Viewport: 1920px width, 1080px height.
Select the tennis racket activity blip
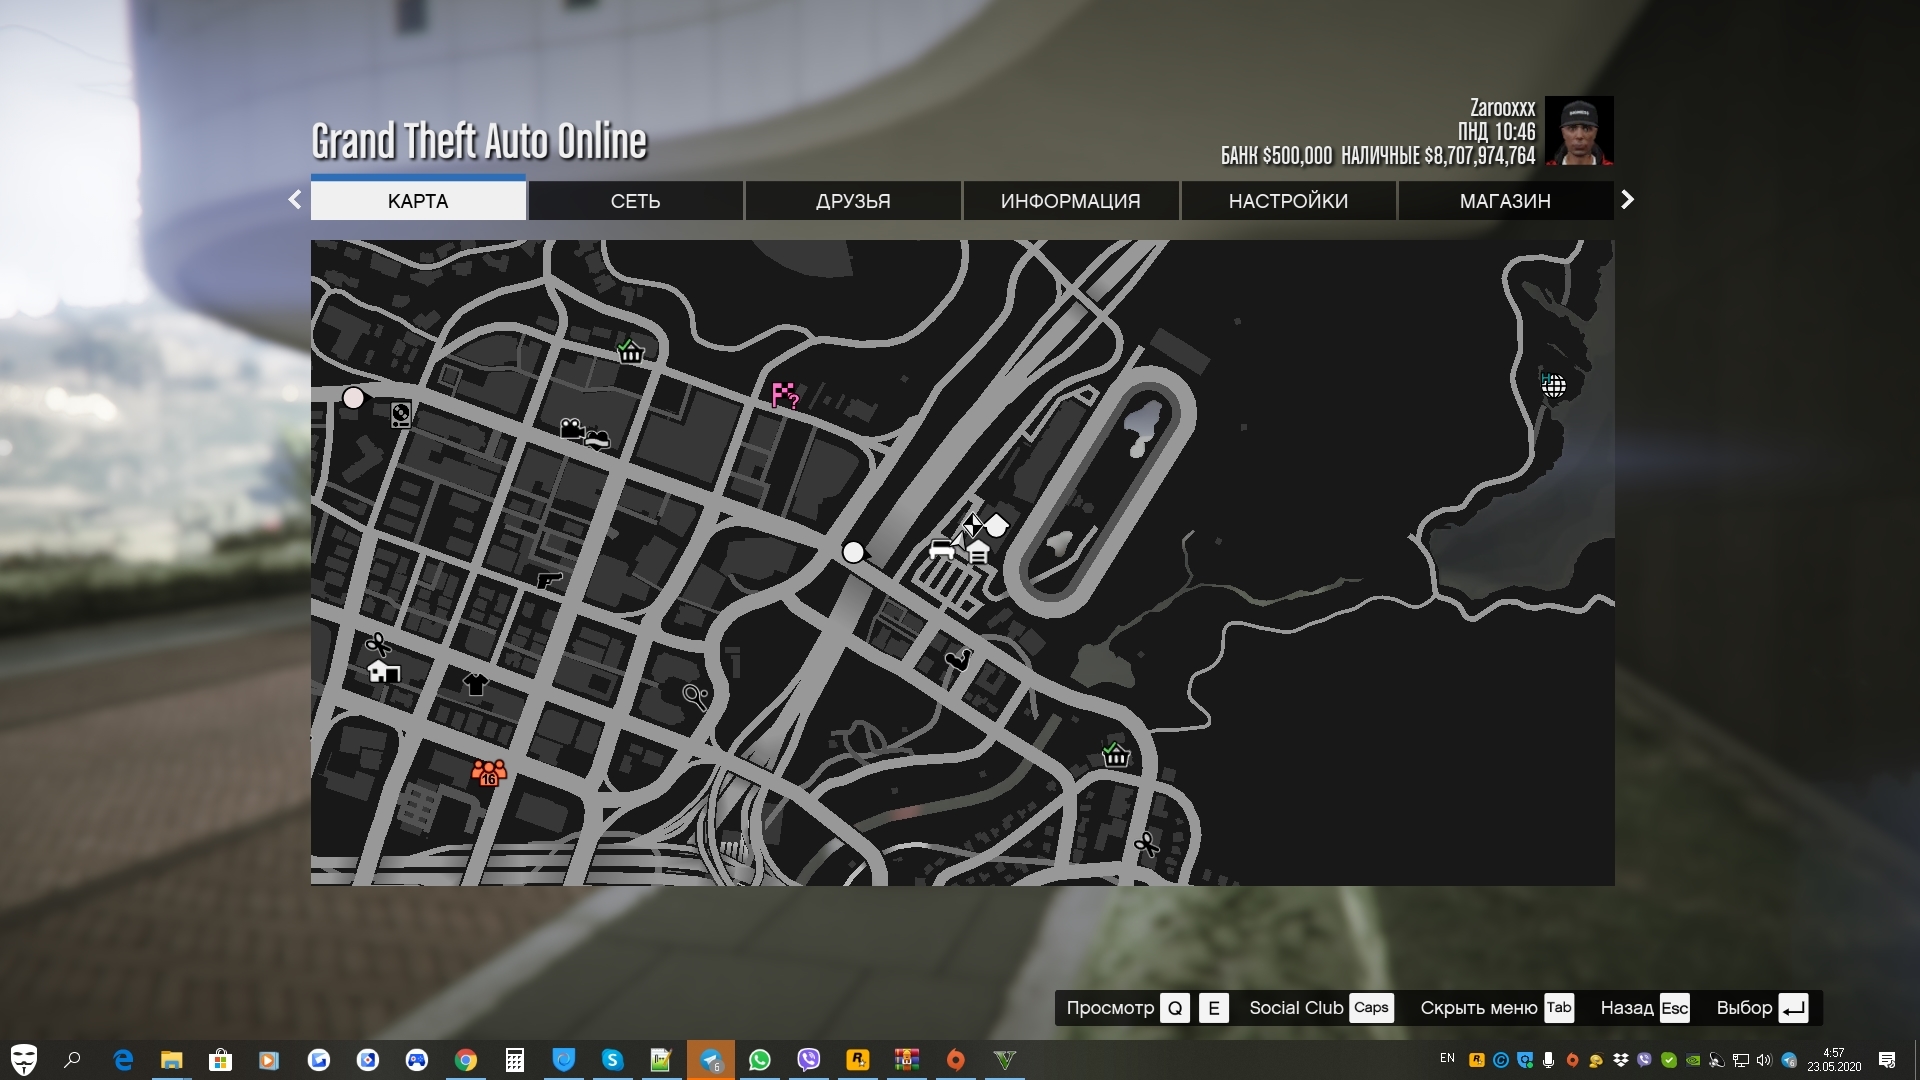(695, 695)
